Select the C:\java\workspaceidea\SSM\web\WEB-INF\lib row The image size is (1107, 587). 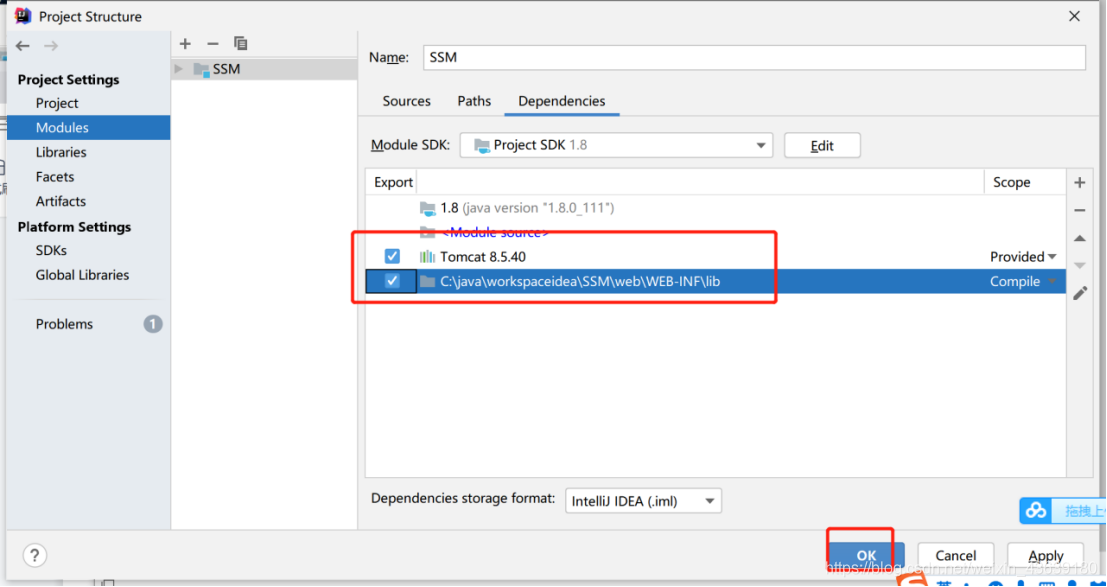click(715, 281)
